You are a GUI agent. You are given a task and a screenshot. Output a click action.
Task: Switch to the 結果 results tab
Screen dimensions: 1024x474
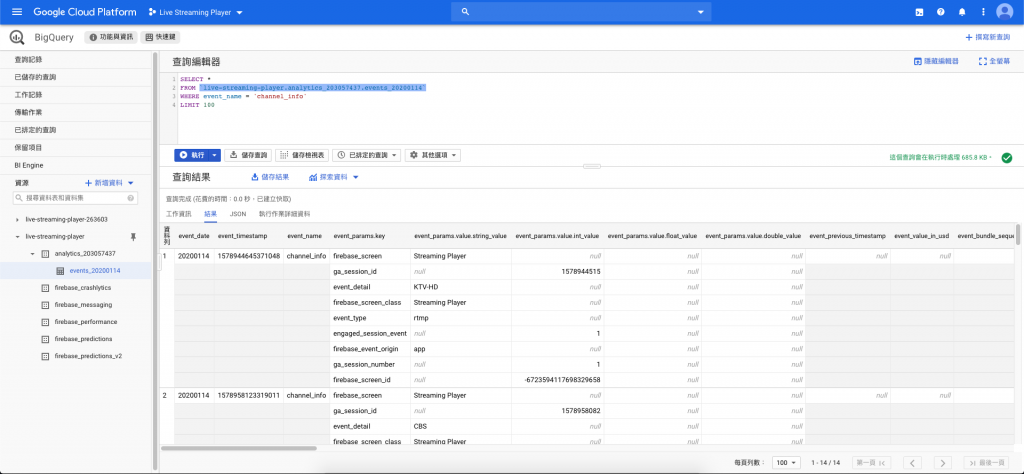[x=210, y=213]
